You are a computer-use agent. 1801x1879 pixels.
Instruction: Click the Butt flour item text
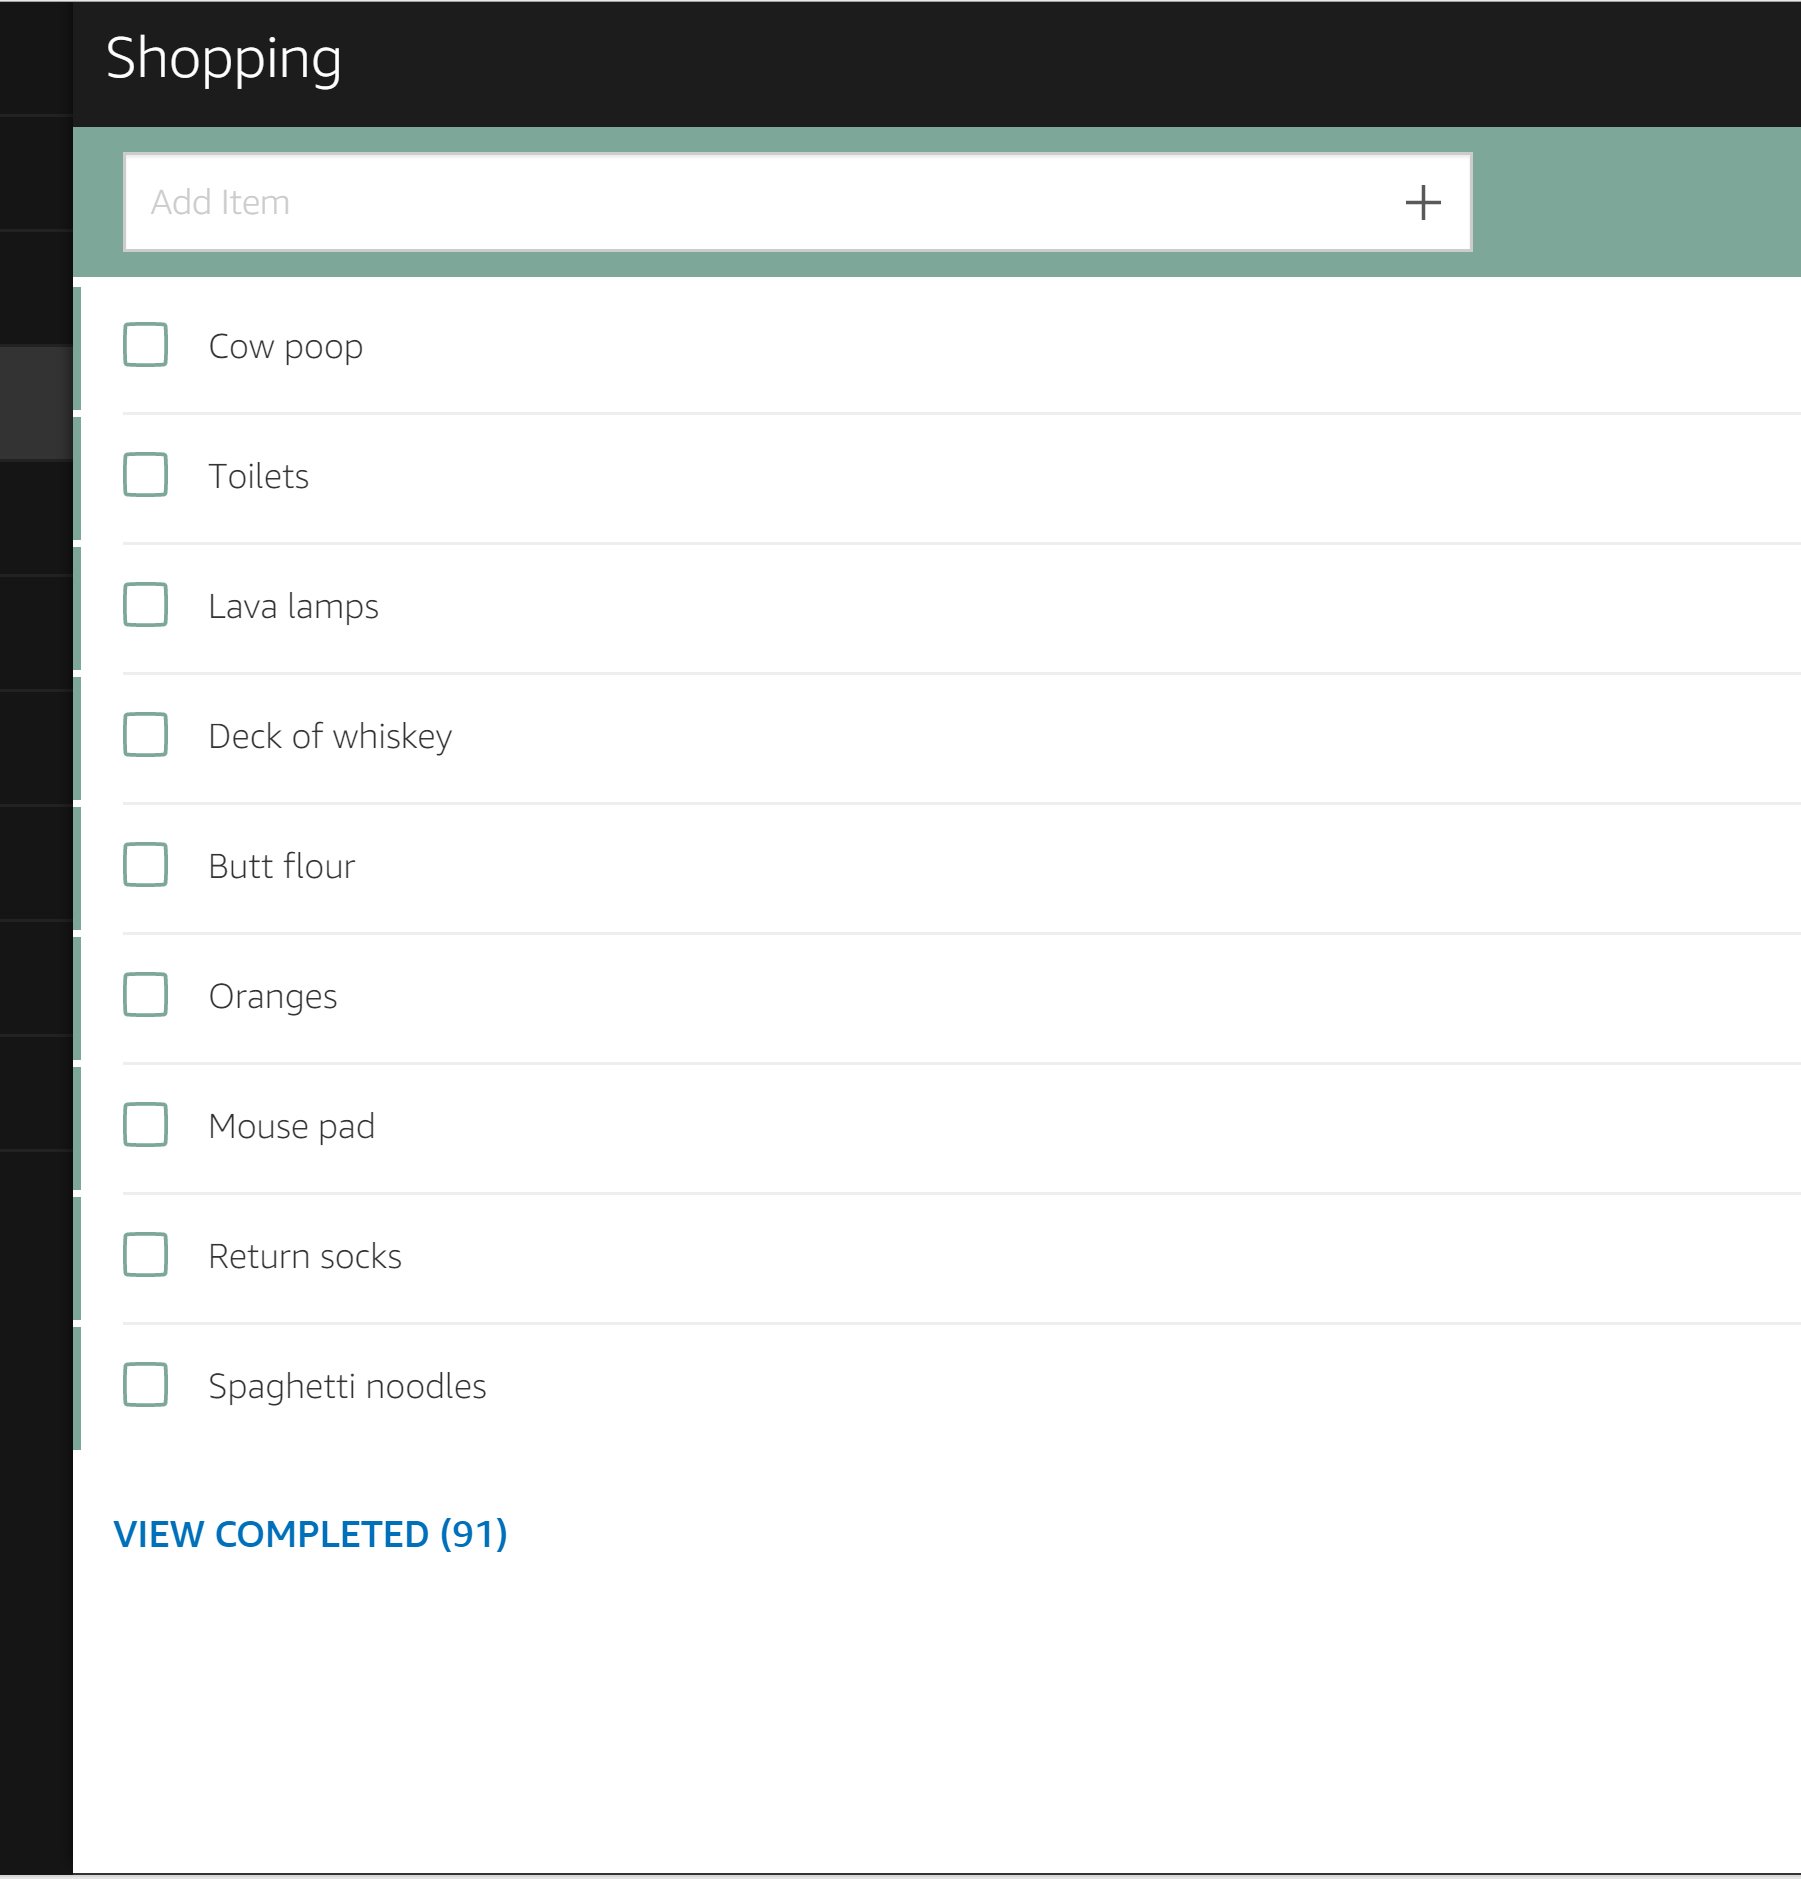pyautogui.click(x=281, y=866)
